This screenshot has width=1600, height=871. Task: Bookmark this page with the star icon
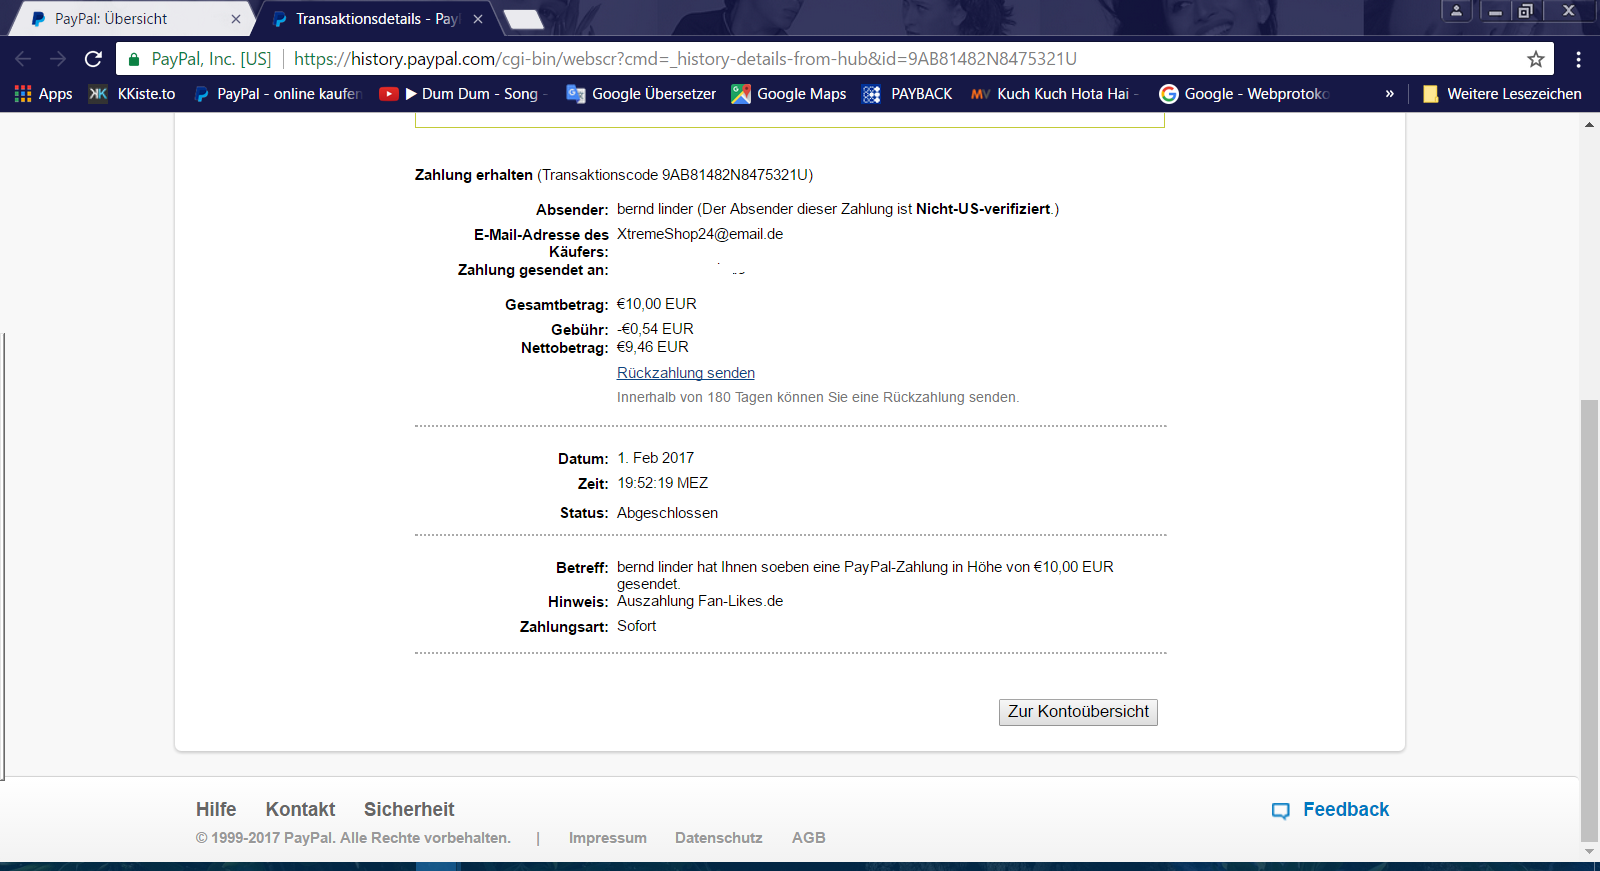click(1535, 59)
